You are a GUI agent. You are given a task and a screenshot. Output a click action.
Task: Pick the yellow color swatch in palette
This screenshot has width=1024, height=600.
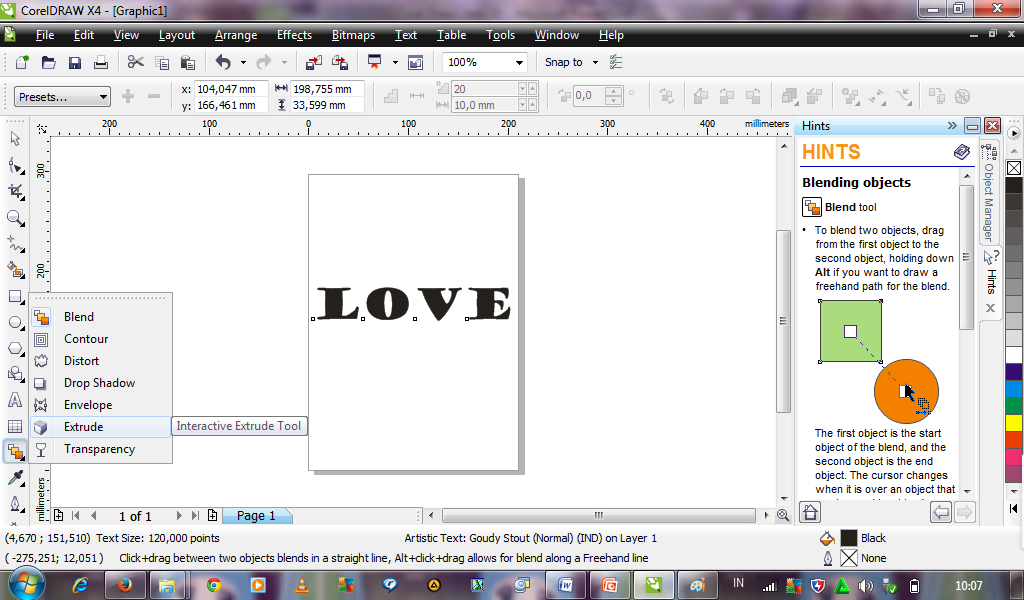tap(1014, 422)
